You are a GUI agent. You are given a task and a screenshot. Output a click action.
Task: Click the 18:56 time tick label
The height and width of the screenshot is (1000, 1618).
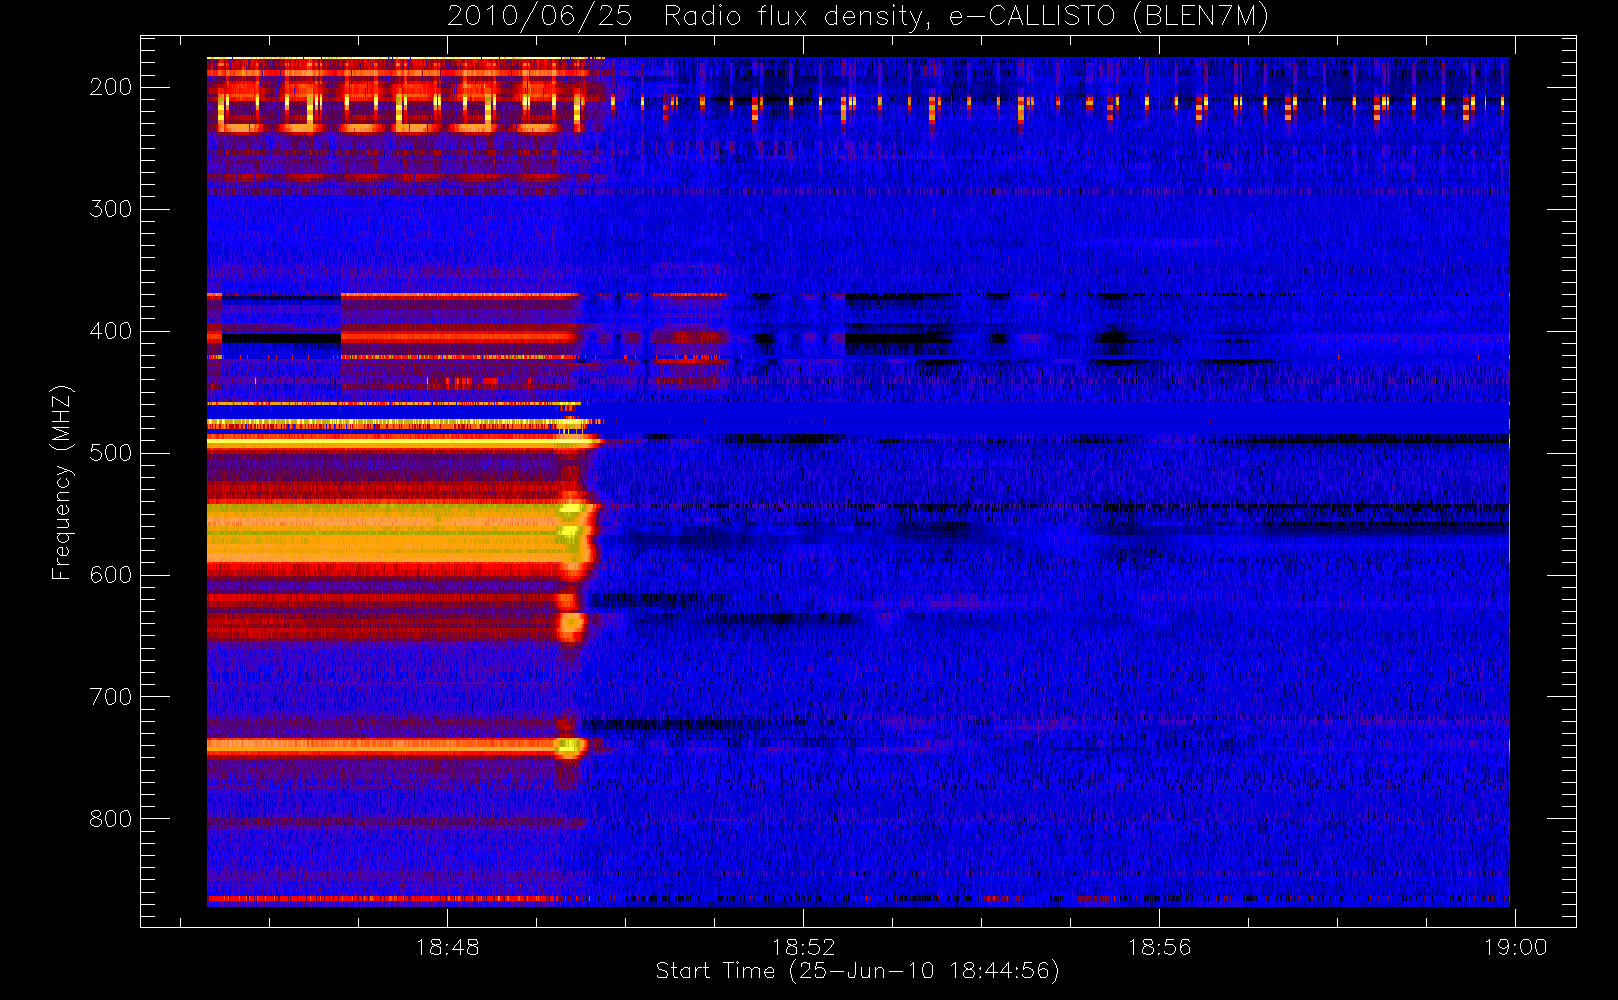coord(1159,947)
